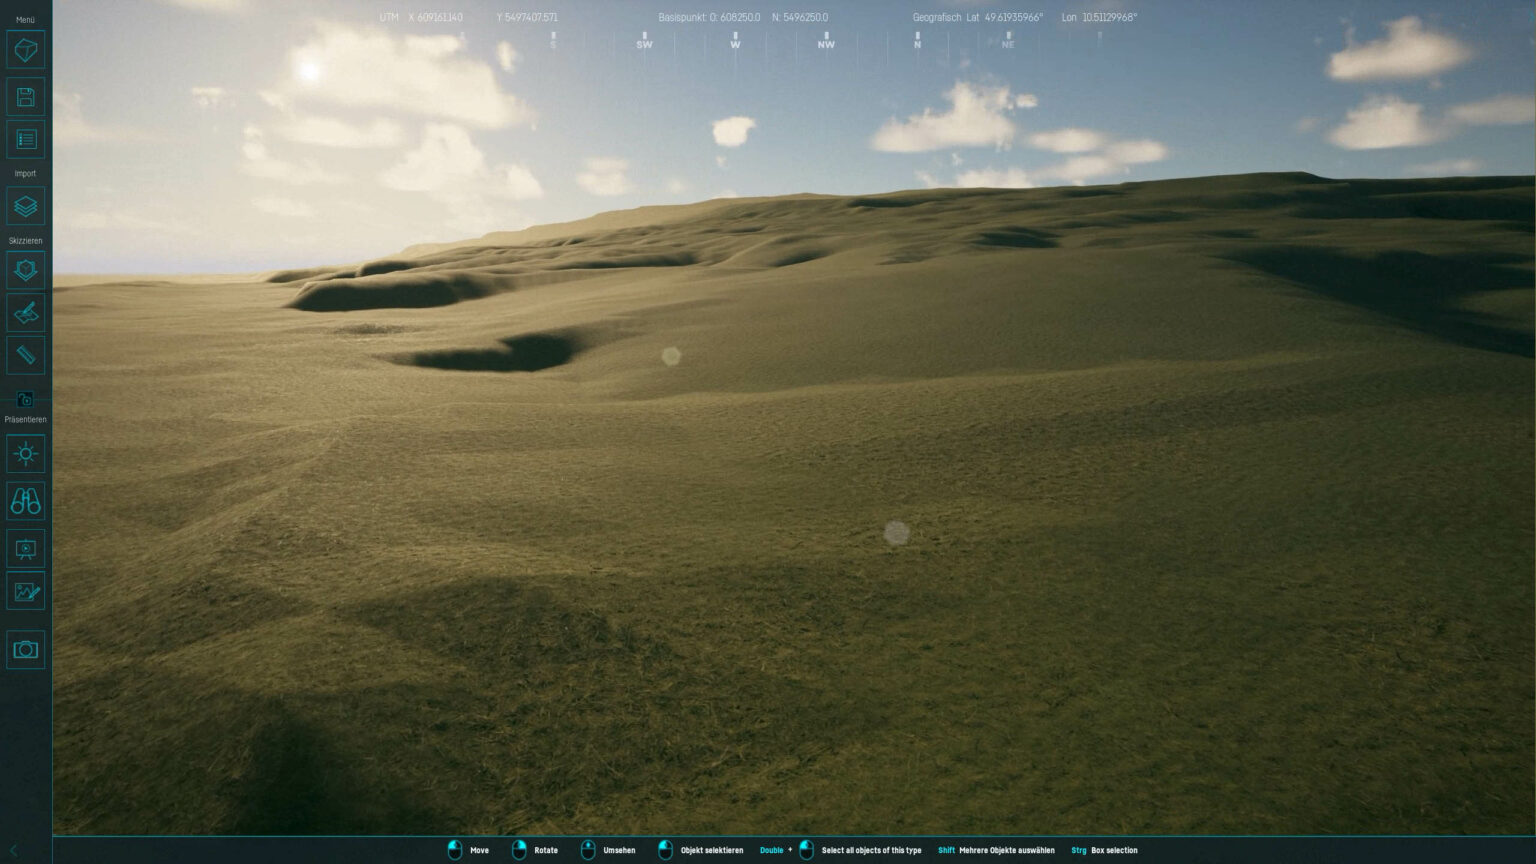Click the Skizzieren section label
1536x864 pixels.
pyautogui.click(x=26, y=240)
